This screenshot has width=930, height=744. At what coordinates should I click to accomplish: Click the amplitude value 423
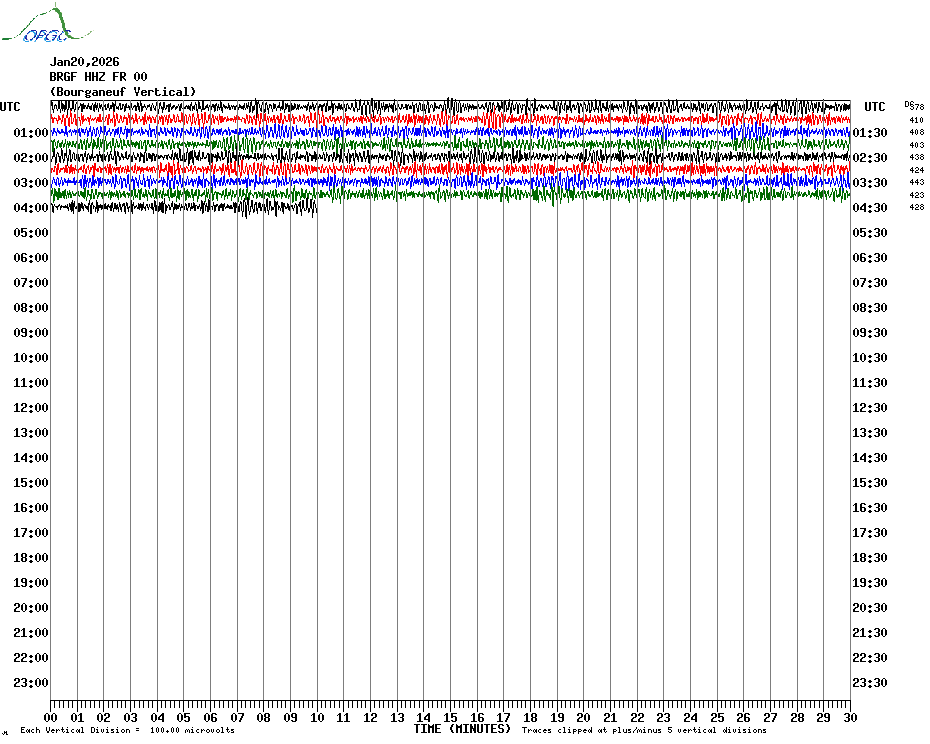pyautogui.click(x=916, y=195)
